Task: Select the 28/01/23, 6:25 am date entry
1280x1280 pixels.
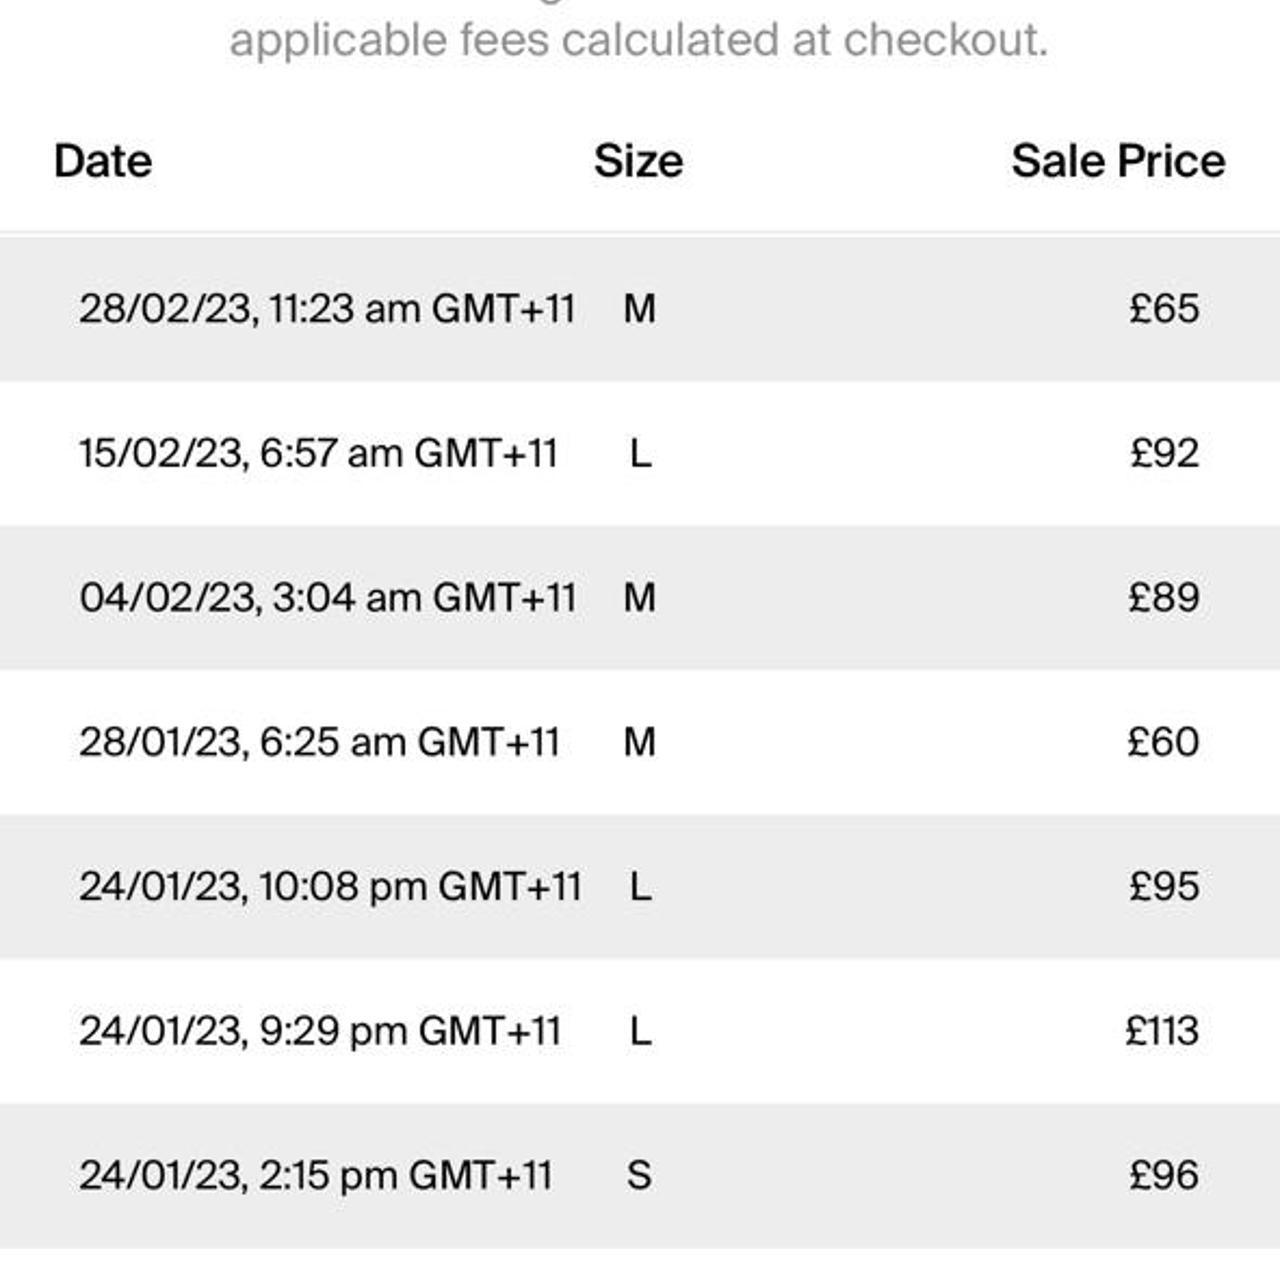Action: point(319,742)
